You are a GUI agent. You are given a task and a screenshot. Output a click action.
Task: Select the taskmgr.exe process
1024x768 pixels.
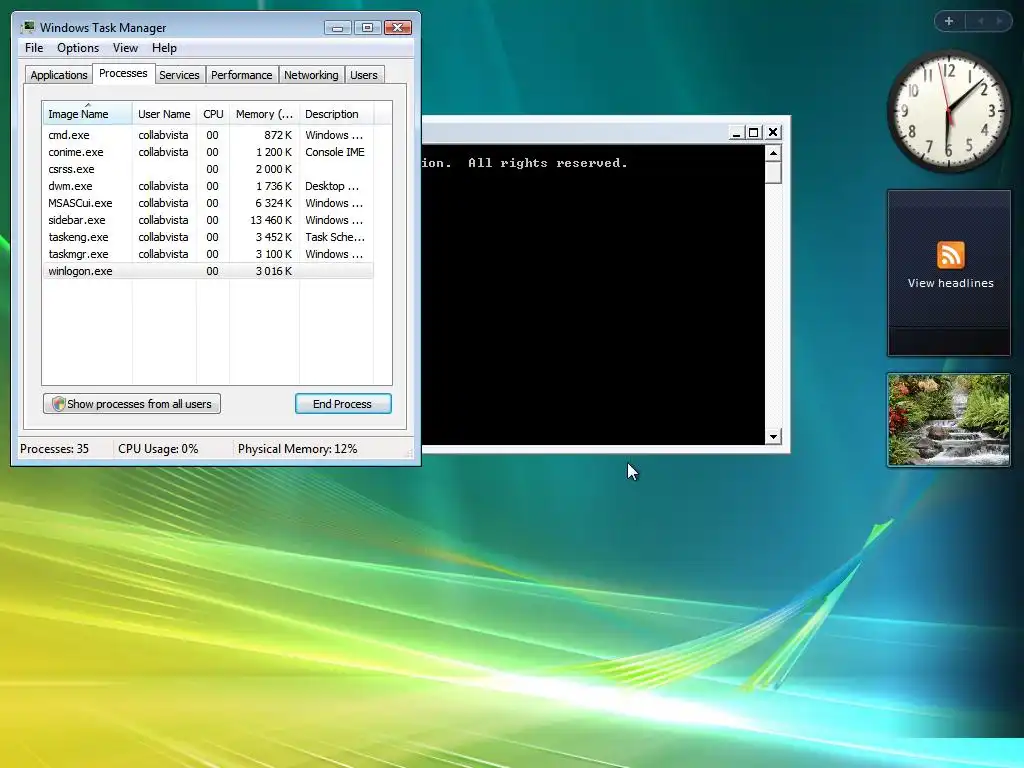(x=208, y=254)
